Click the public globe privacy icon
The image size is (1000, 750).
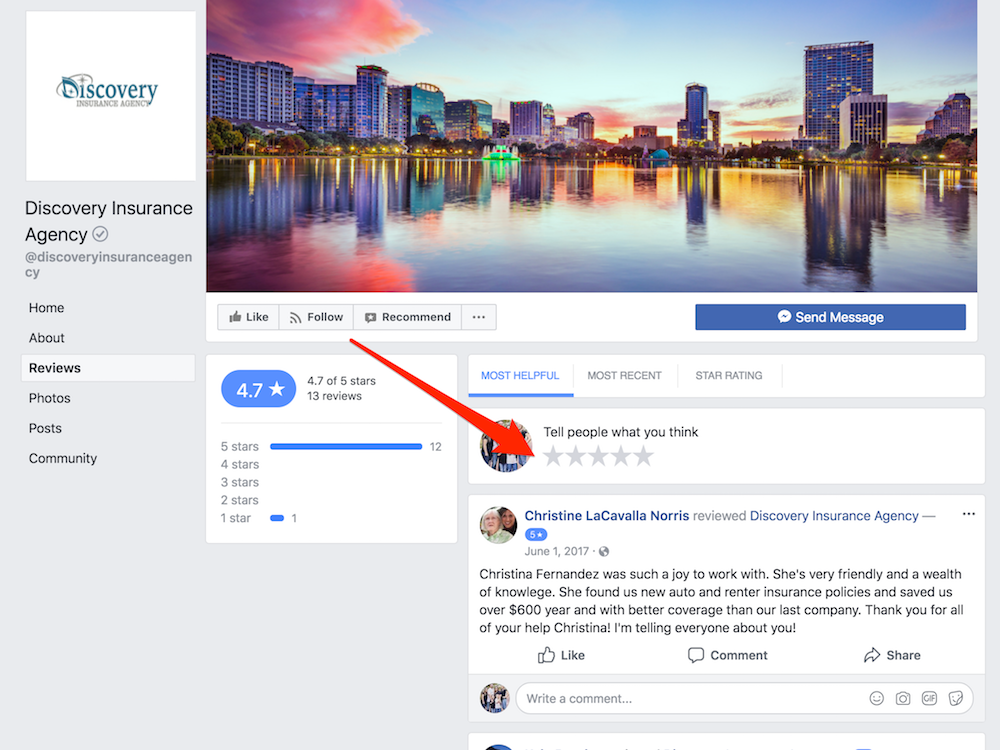pos(604,552)
